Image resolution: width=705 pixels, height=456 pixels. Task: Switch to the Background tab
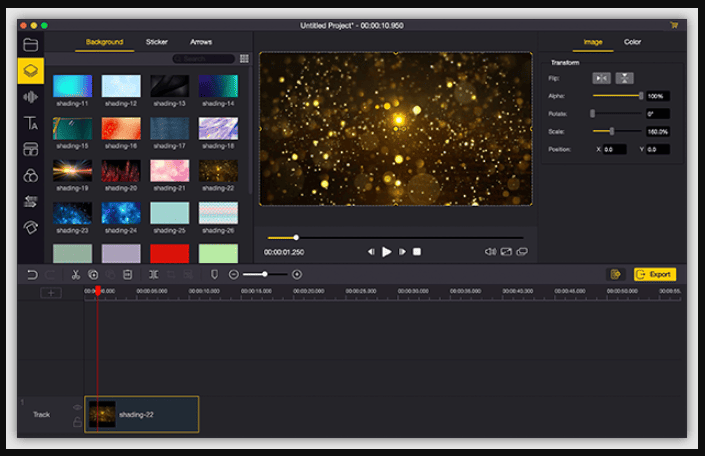click(104, 42)
